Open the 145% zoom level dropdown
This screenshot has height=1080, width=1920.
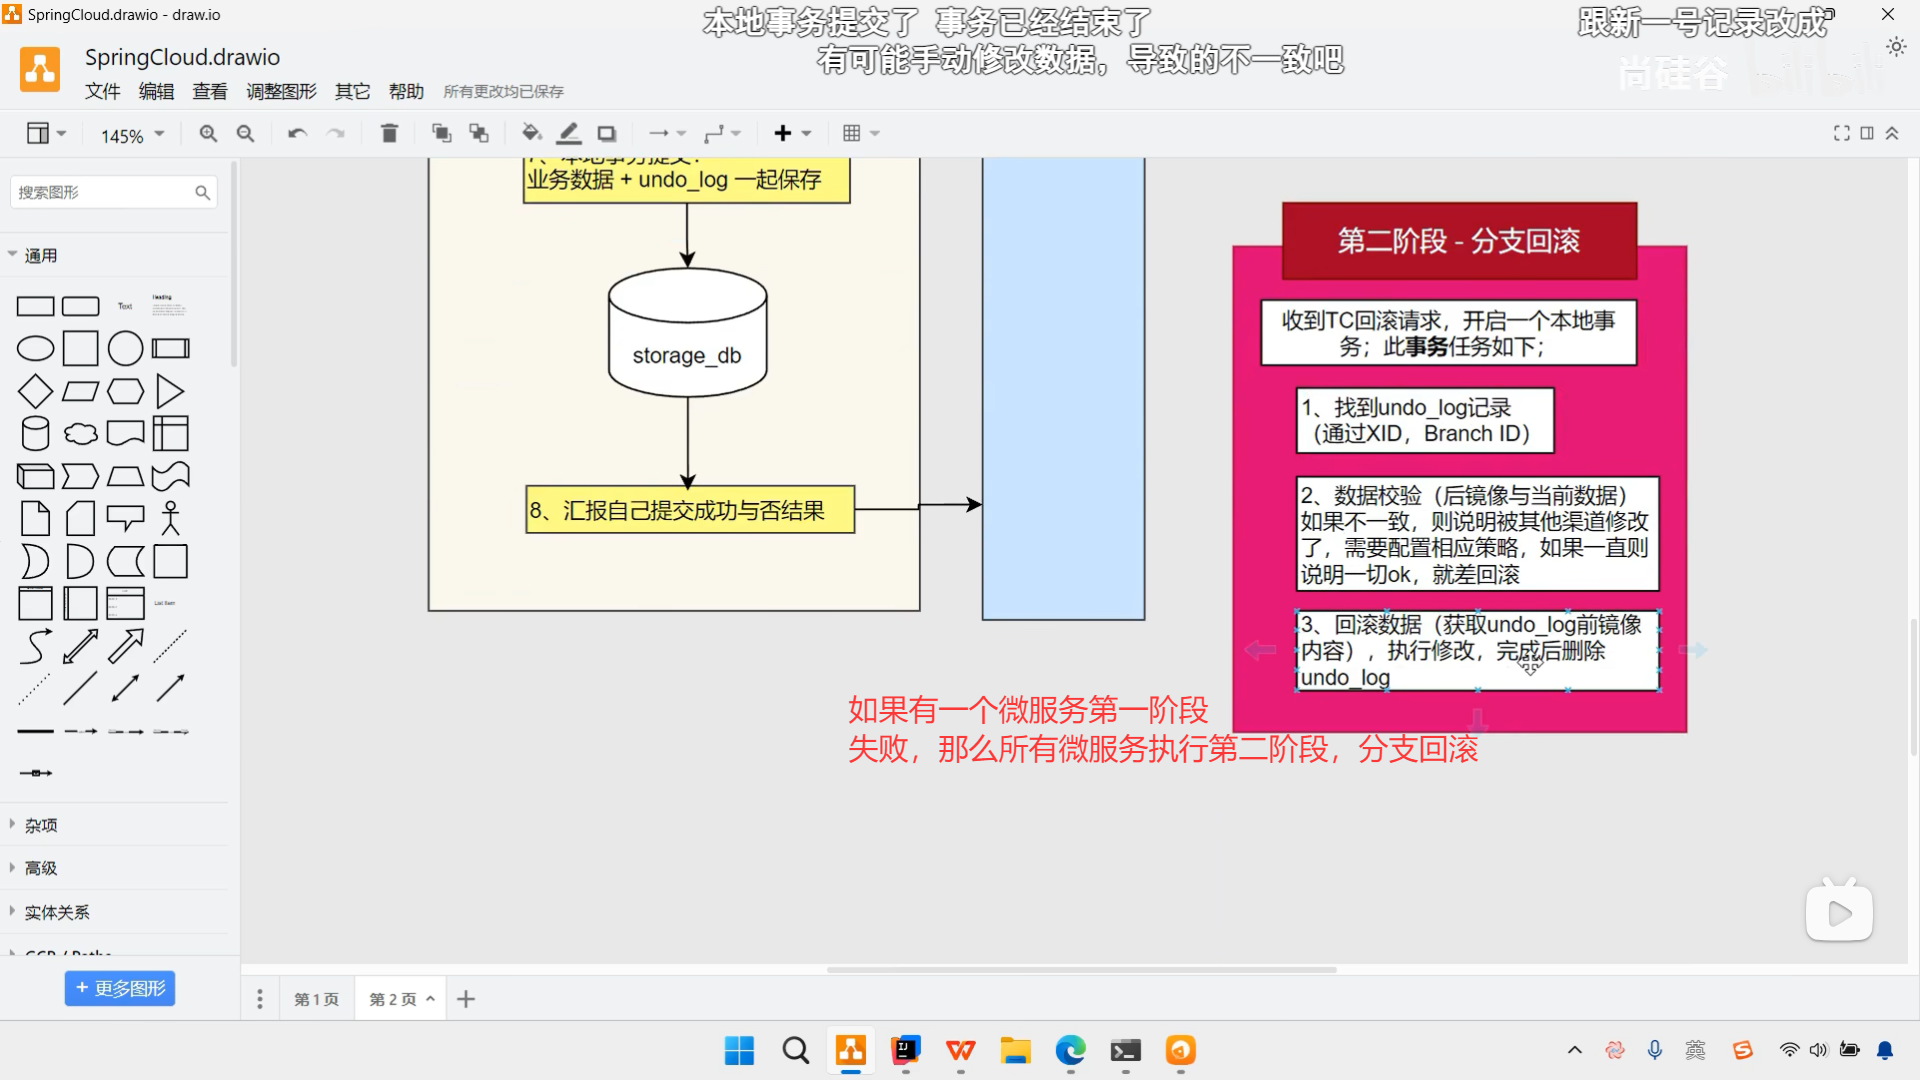pos(132,135)
